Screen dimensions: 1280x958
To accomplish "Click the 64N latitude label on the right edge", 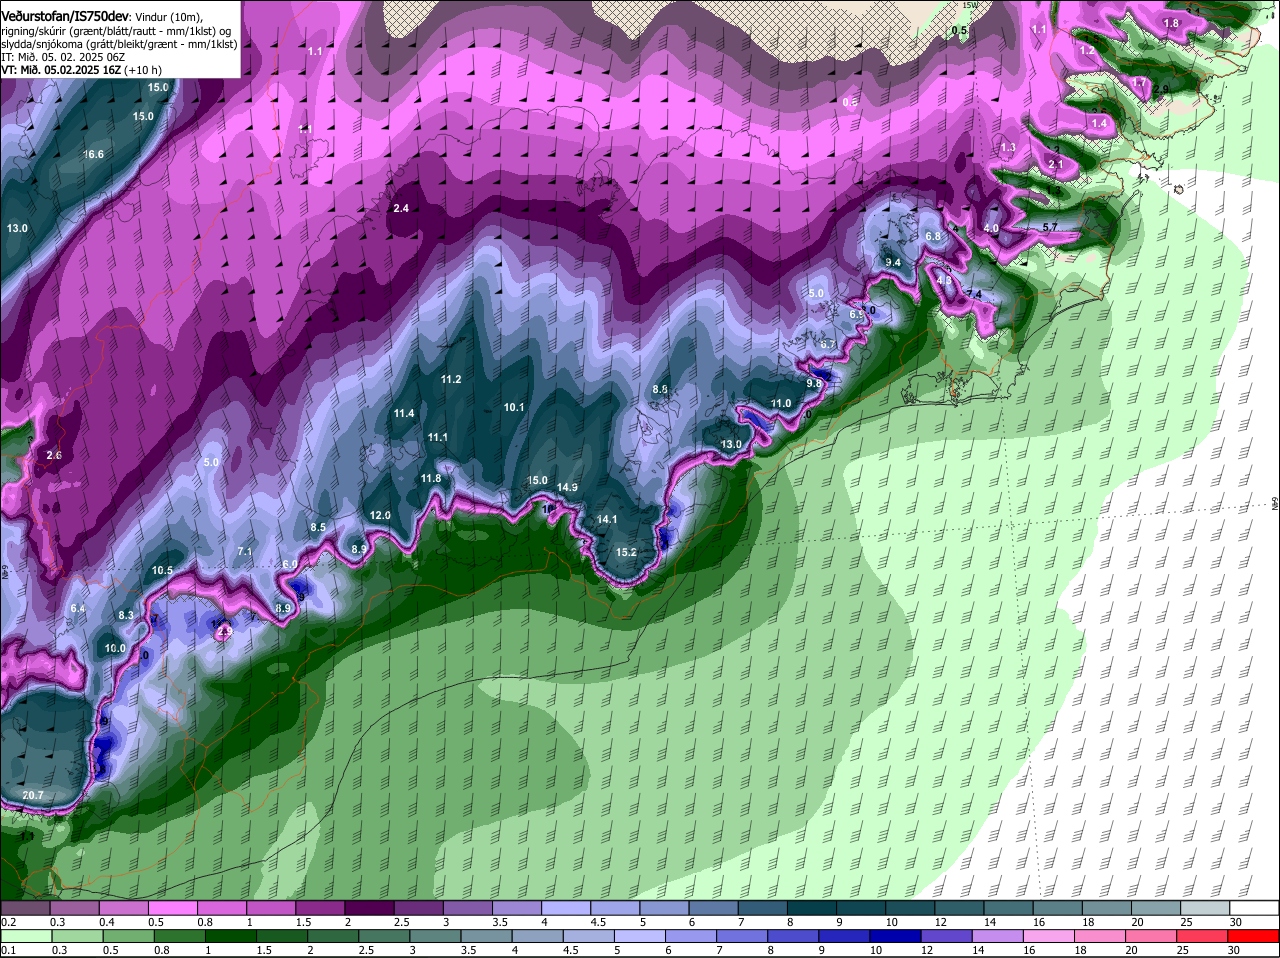I will point(1275,502).
